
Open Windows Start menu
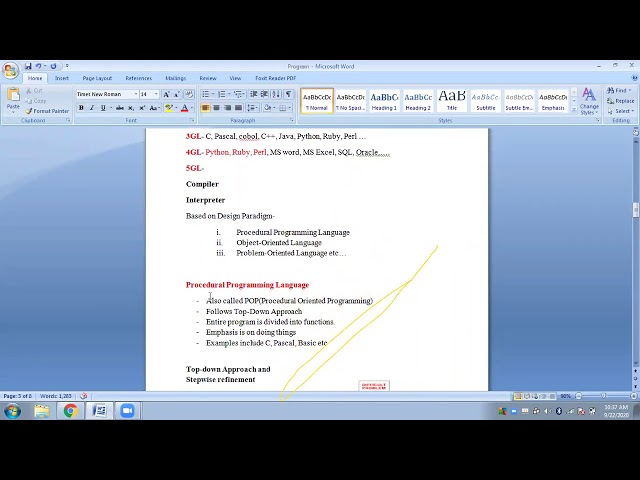tap(12, 411)
